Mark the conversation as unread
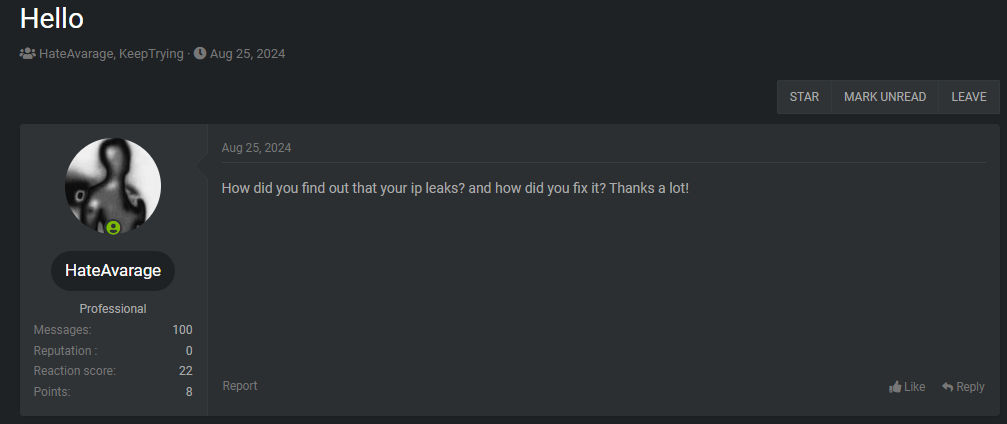Image resolution: width=1007 pixels, height=424 pixels. pos(884,97)
